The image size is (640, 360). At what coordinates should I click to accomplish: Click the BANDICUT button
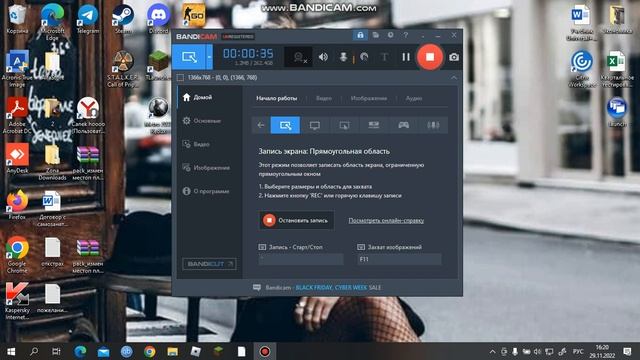click(x=209, y=264)
